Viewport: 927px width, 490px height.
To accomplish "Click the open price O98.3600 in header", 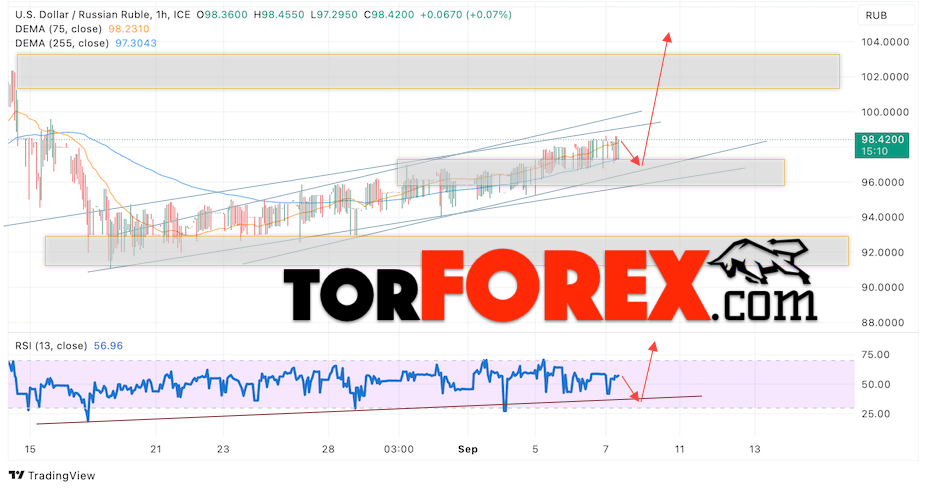I will click(222, 14).
